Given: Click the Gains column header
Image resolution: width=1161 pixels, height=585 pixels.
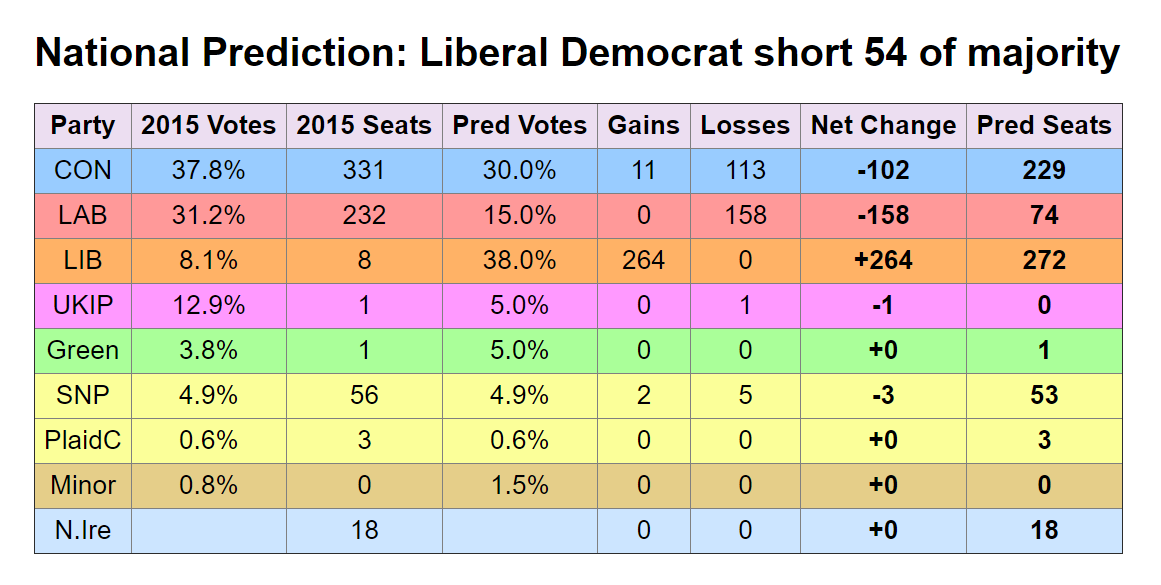Looking at the screenshot, I should pyautogui.click(x=643, y=126).
